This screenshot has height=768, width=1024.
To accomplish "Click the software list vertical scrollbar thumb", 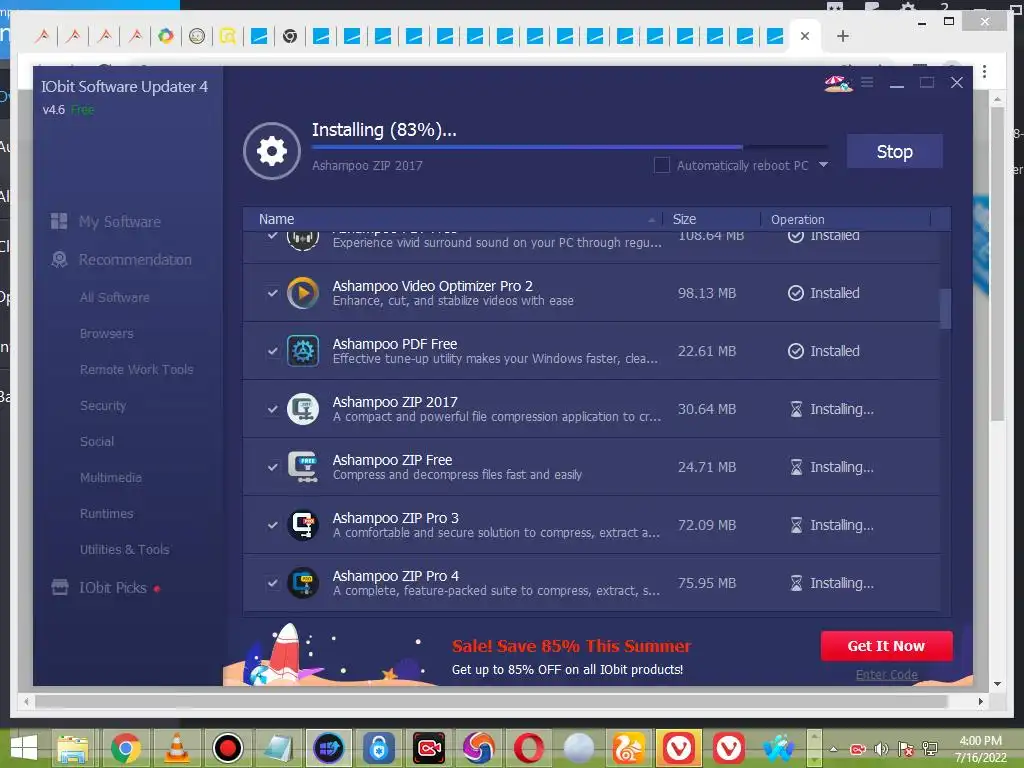I will (945, 308).
